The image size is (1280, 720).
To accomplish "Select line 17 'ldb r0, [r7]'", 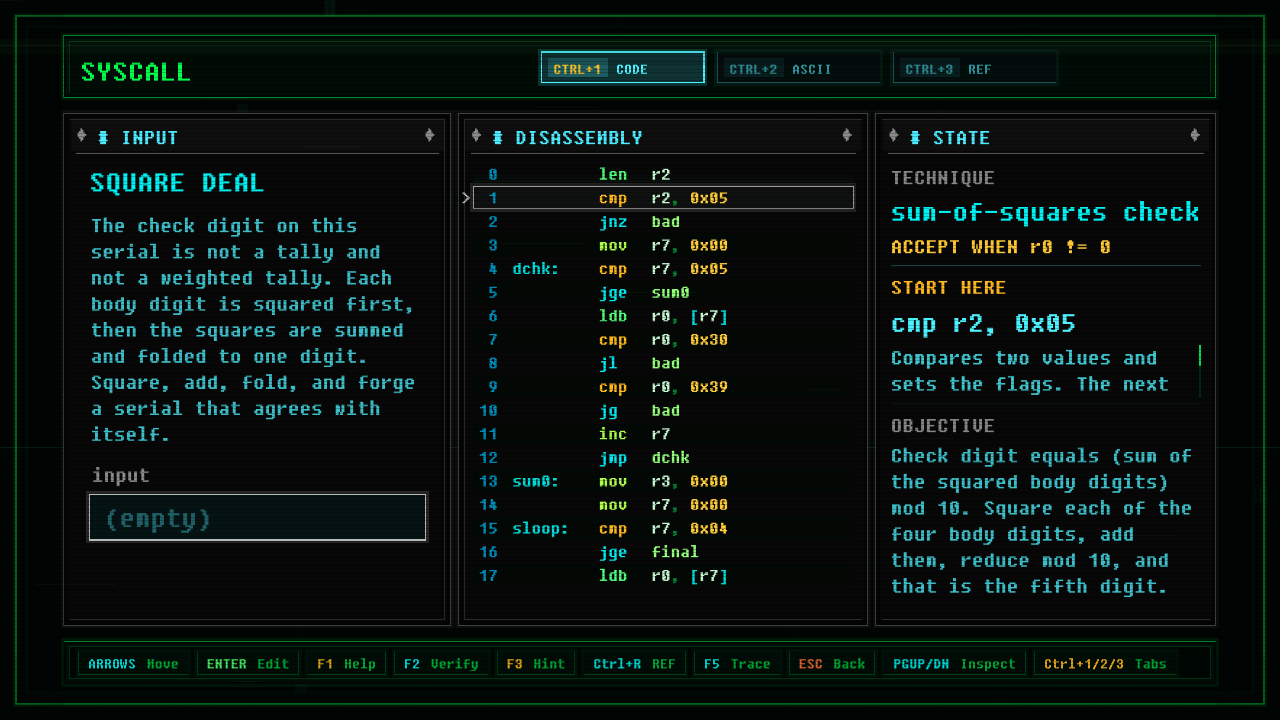I will [663, 576].
